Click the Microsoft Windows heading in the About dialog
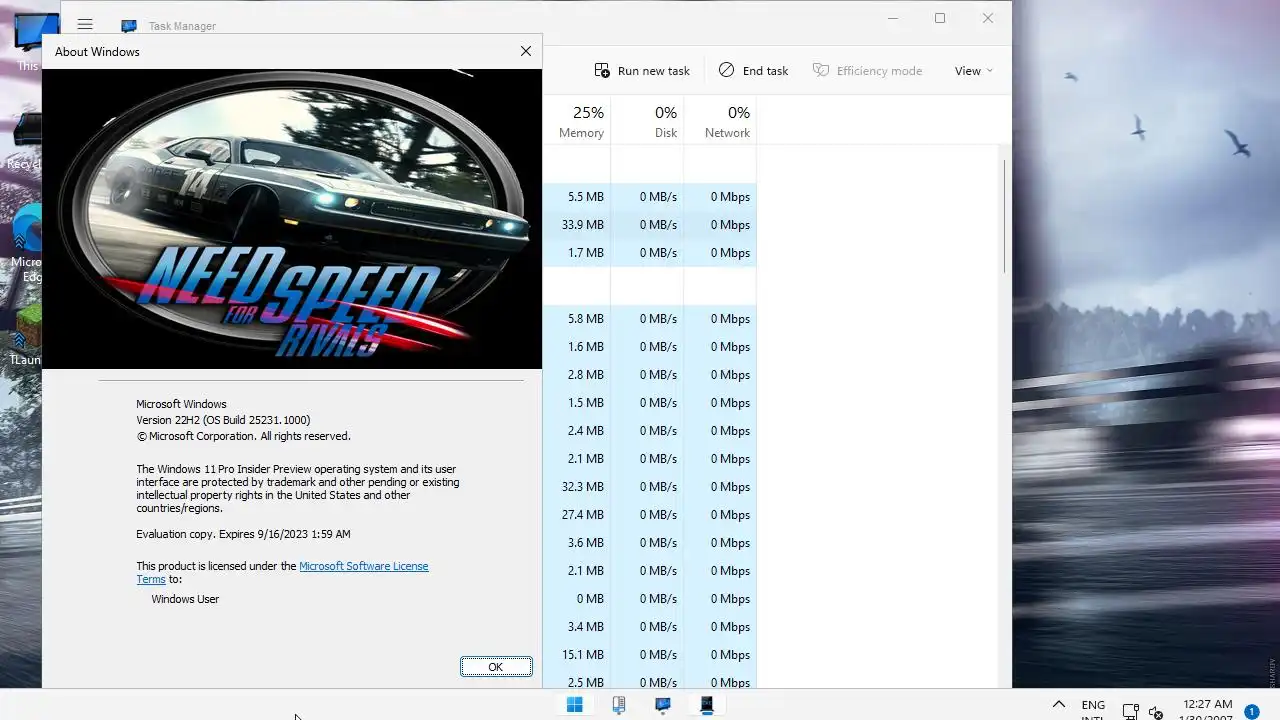This screenshot has height=720, width=1280. tap(181, 404)
